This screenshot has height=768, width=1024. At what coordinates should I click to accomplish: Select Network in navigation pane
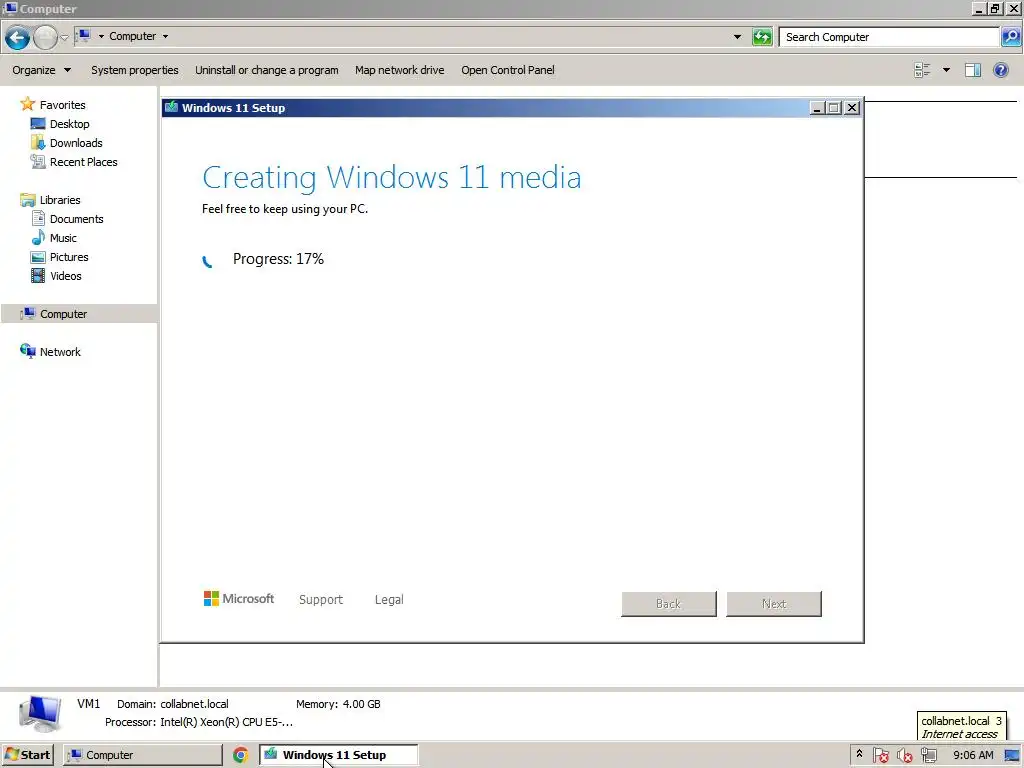point(60,351)
